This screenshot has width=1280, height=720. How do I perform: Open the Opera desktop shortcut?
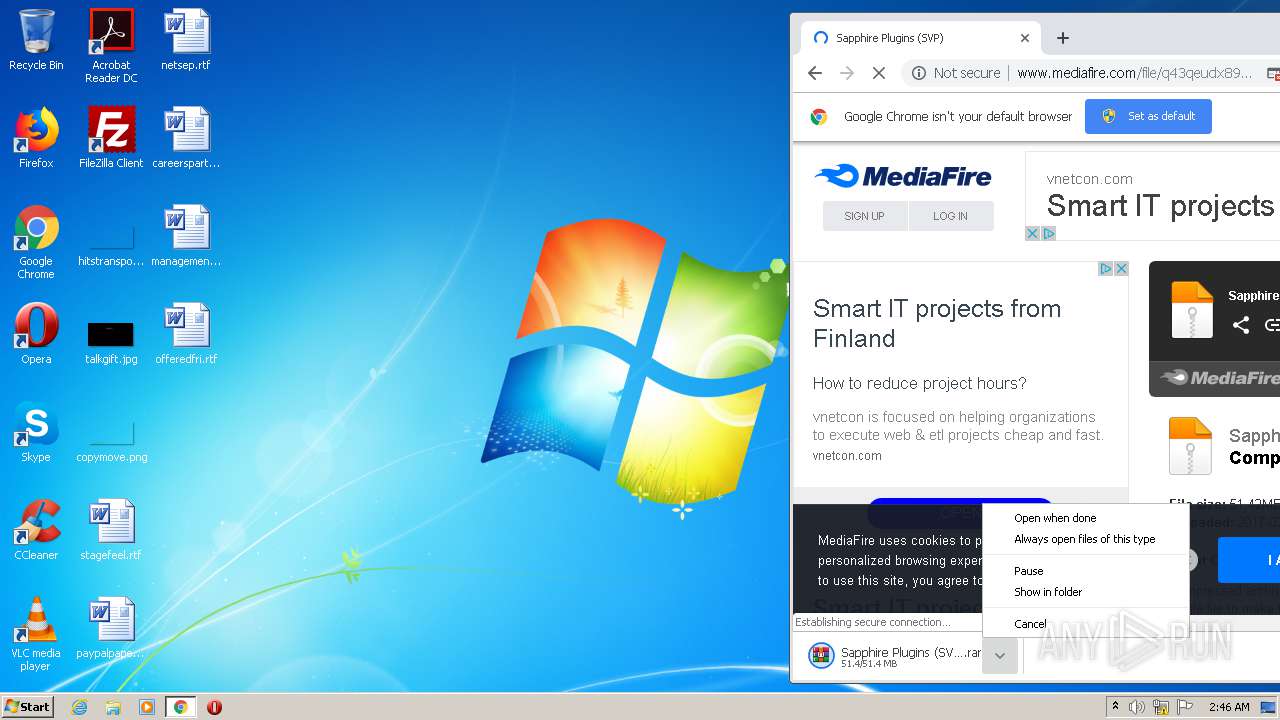pyautogui.click(x=36, y=334)
